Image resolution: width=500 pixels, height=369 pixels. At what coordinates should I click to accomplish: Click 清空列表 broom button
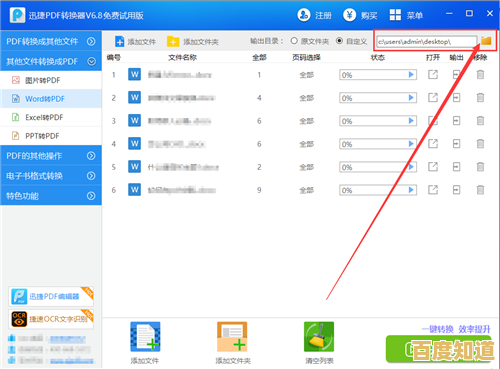319,343
